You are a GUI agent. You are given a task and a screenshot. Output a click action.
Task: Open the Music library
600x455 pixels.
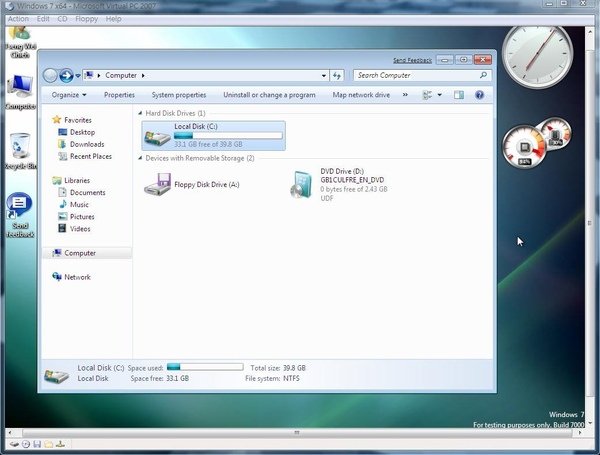(x=79, y=204)
